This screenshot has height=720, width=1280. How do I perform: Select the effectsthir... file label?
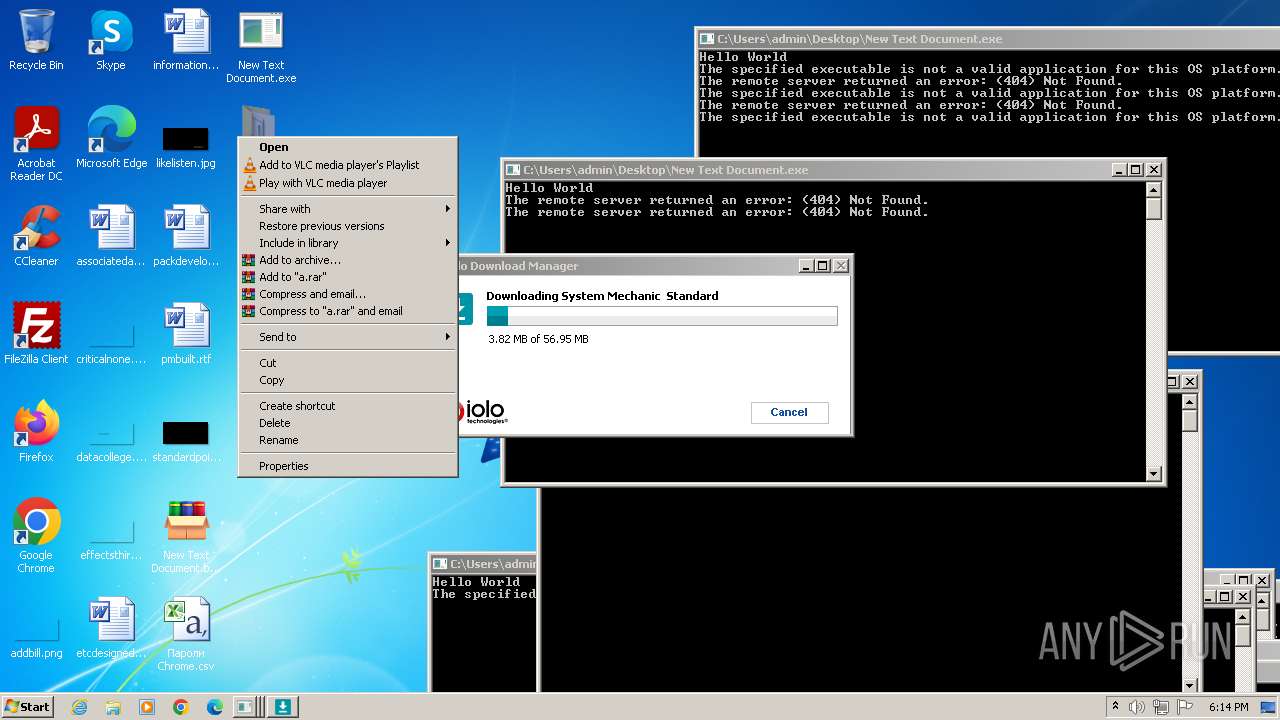111,555
